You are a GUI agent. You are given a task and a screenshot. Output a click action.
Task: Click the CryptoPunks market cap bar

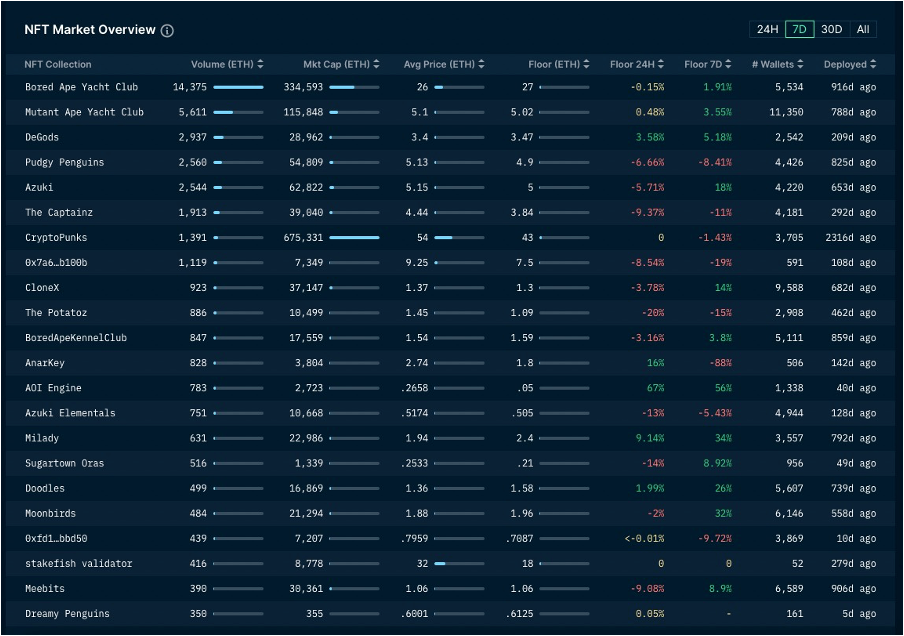354,238
